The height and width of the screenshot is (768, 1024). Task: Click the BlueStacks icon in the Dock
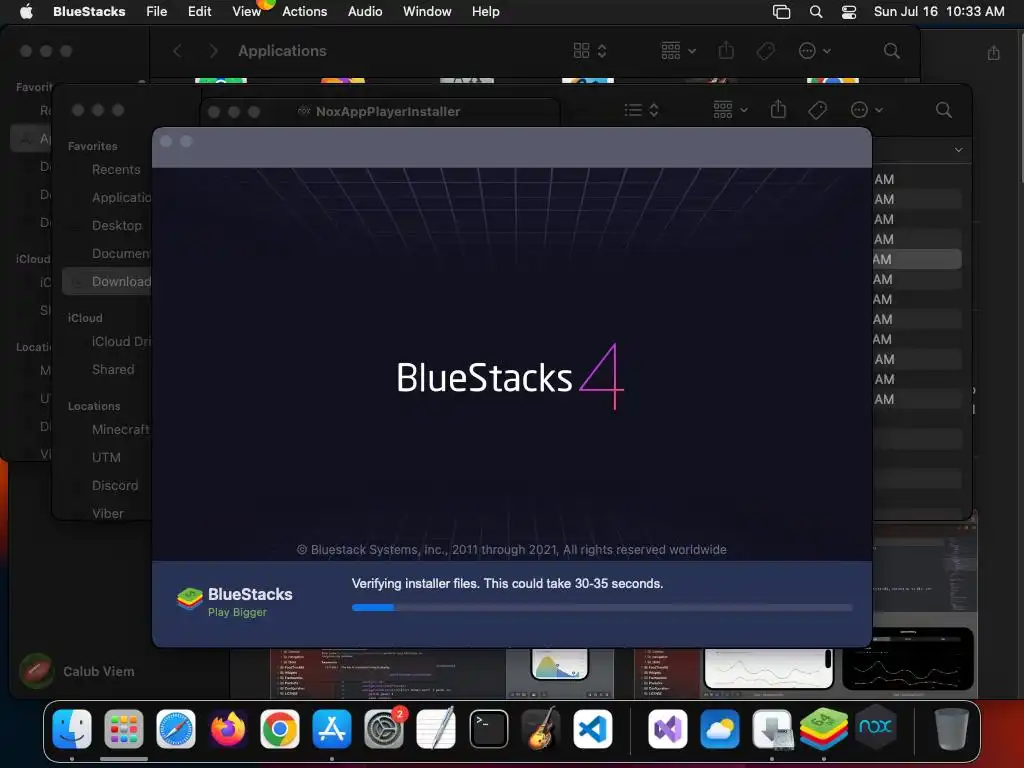coord(824,729)
